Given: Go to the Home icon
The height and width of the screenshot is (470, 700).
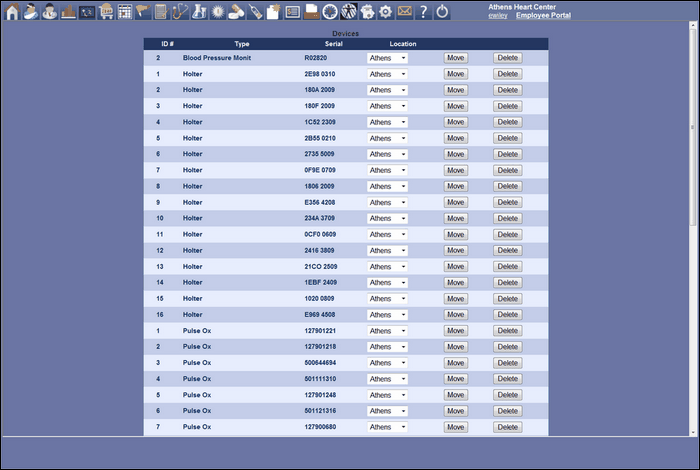Looking at the screenshot, I should point(12,12).
